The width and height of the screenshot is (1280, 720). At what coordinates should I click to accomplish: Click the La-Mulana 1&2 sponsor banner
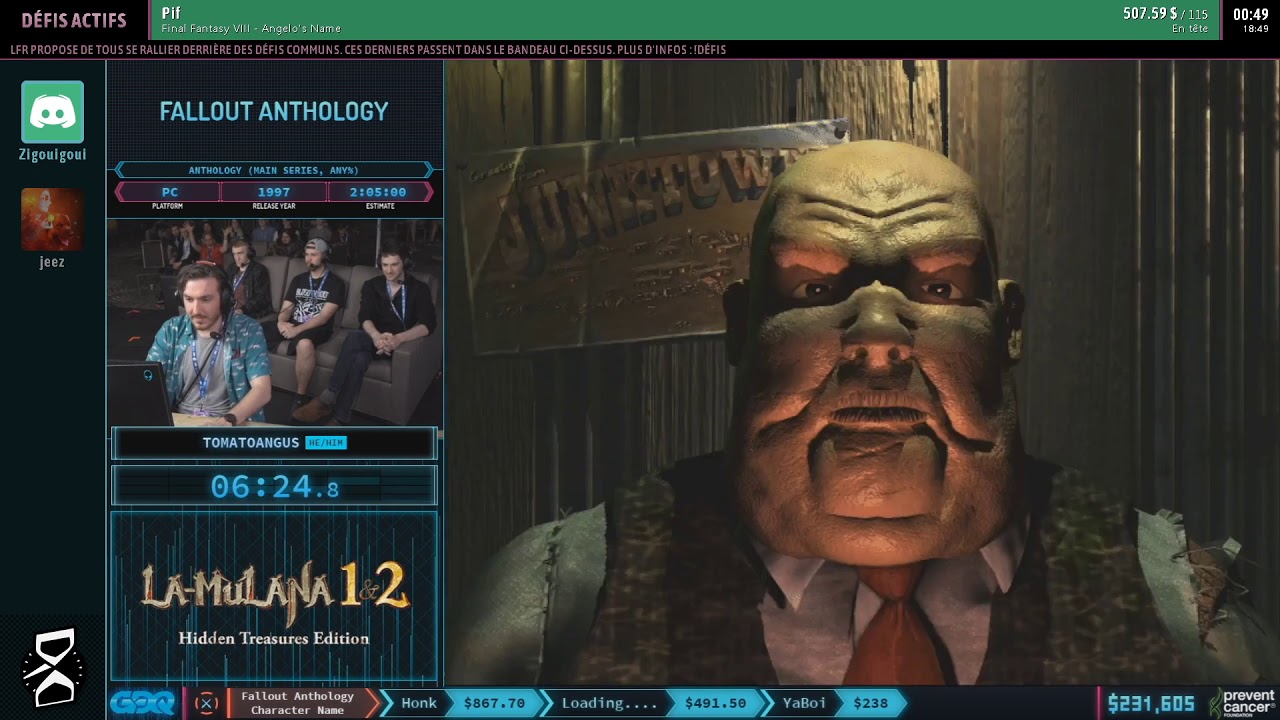[x=274, y=597]
